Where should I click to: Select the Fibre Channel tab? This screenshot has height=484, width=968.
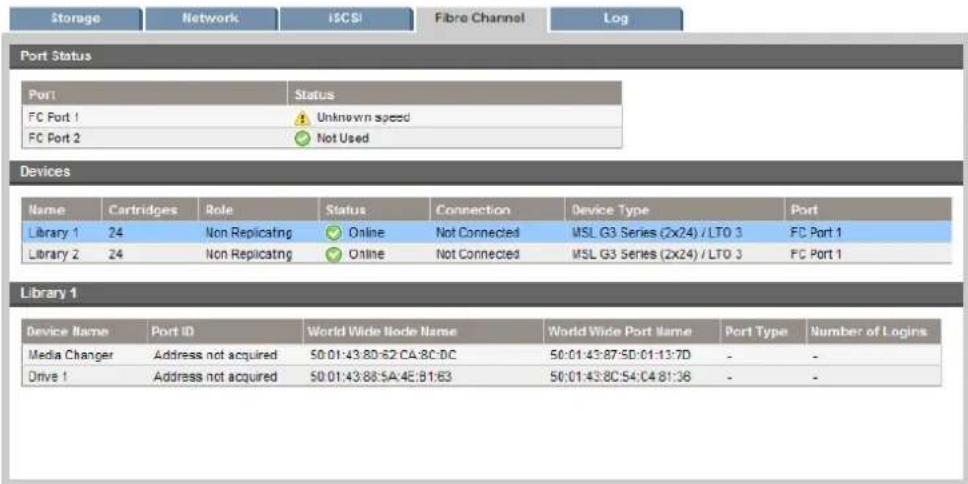click(480, 19)
